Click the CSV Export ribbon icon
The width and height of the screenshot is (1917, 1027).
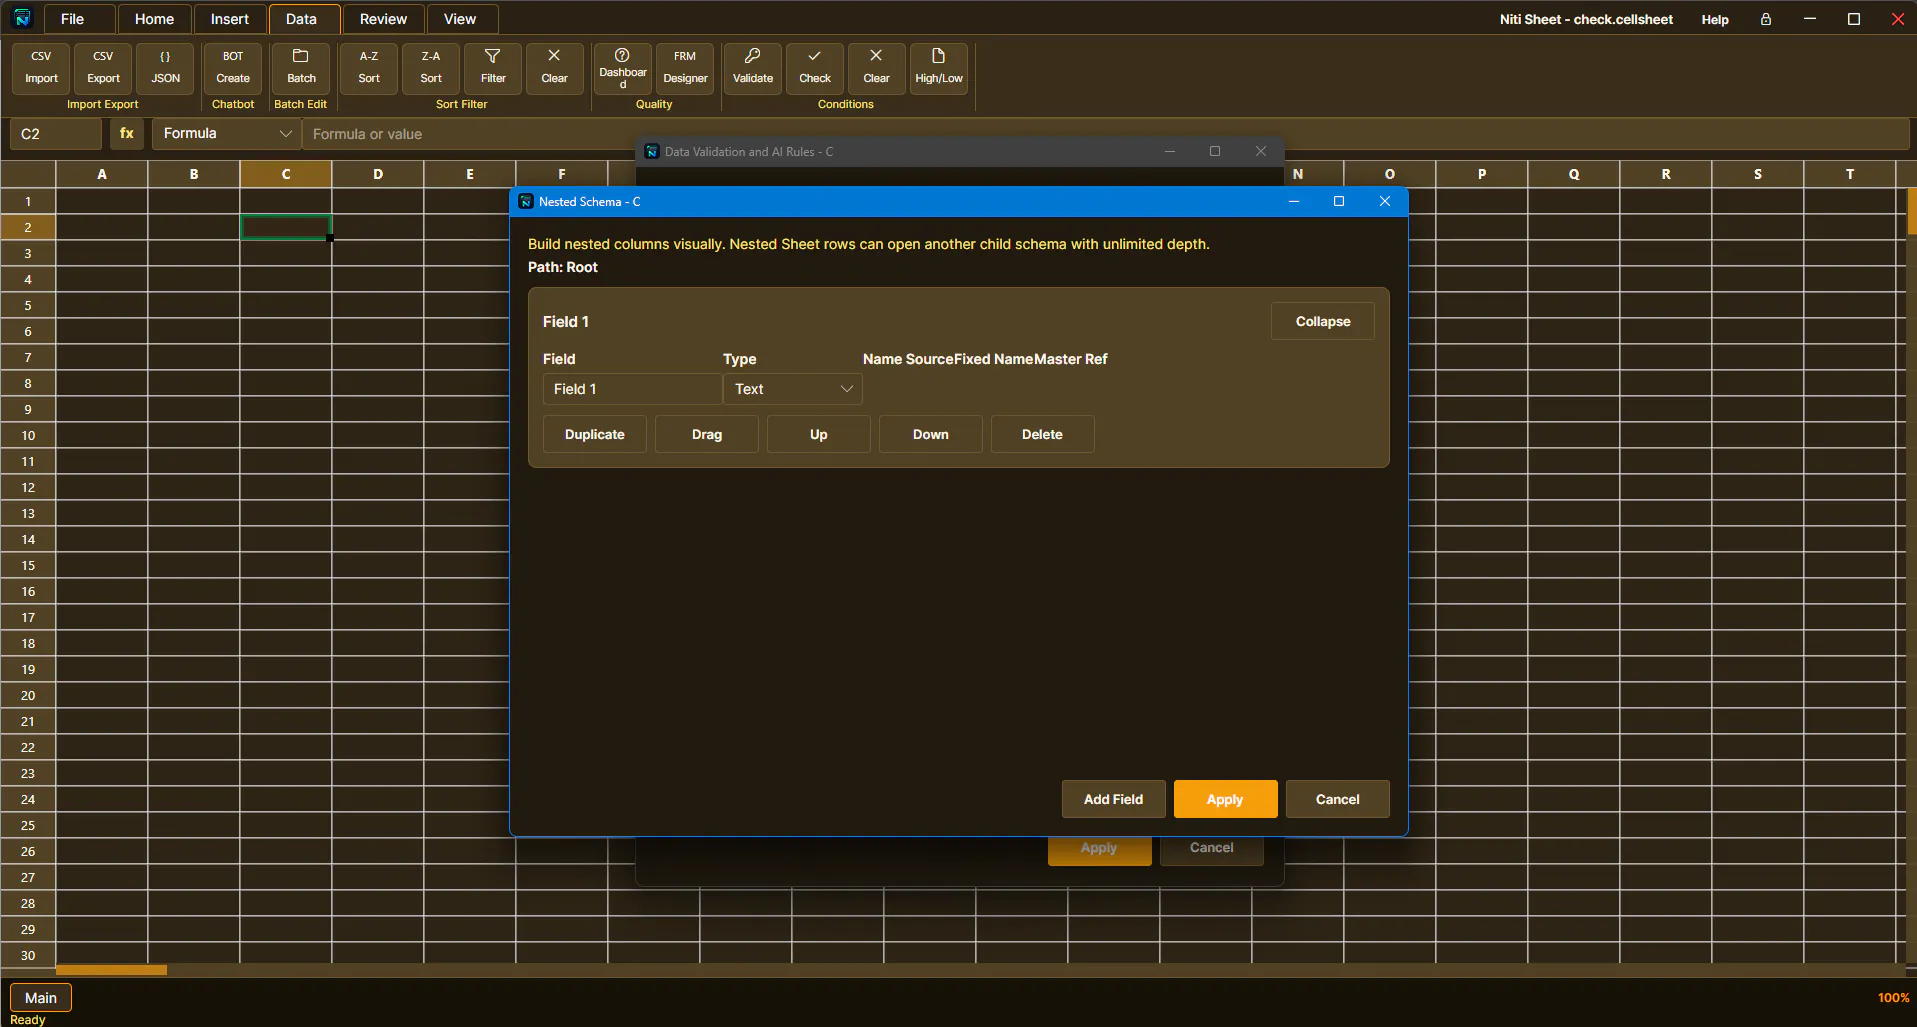tap(103, 68)
